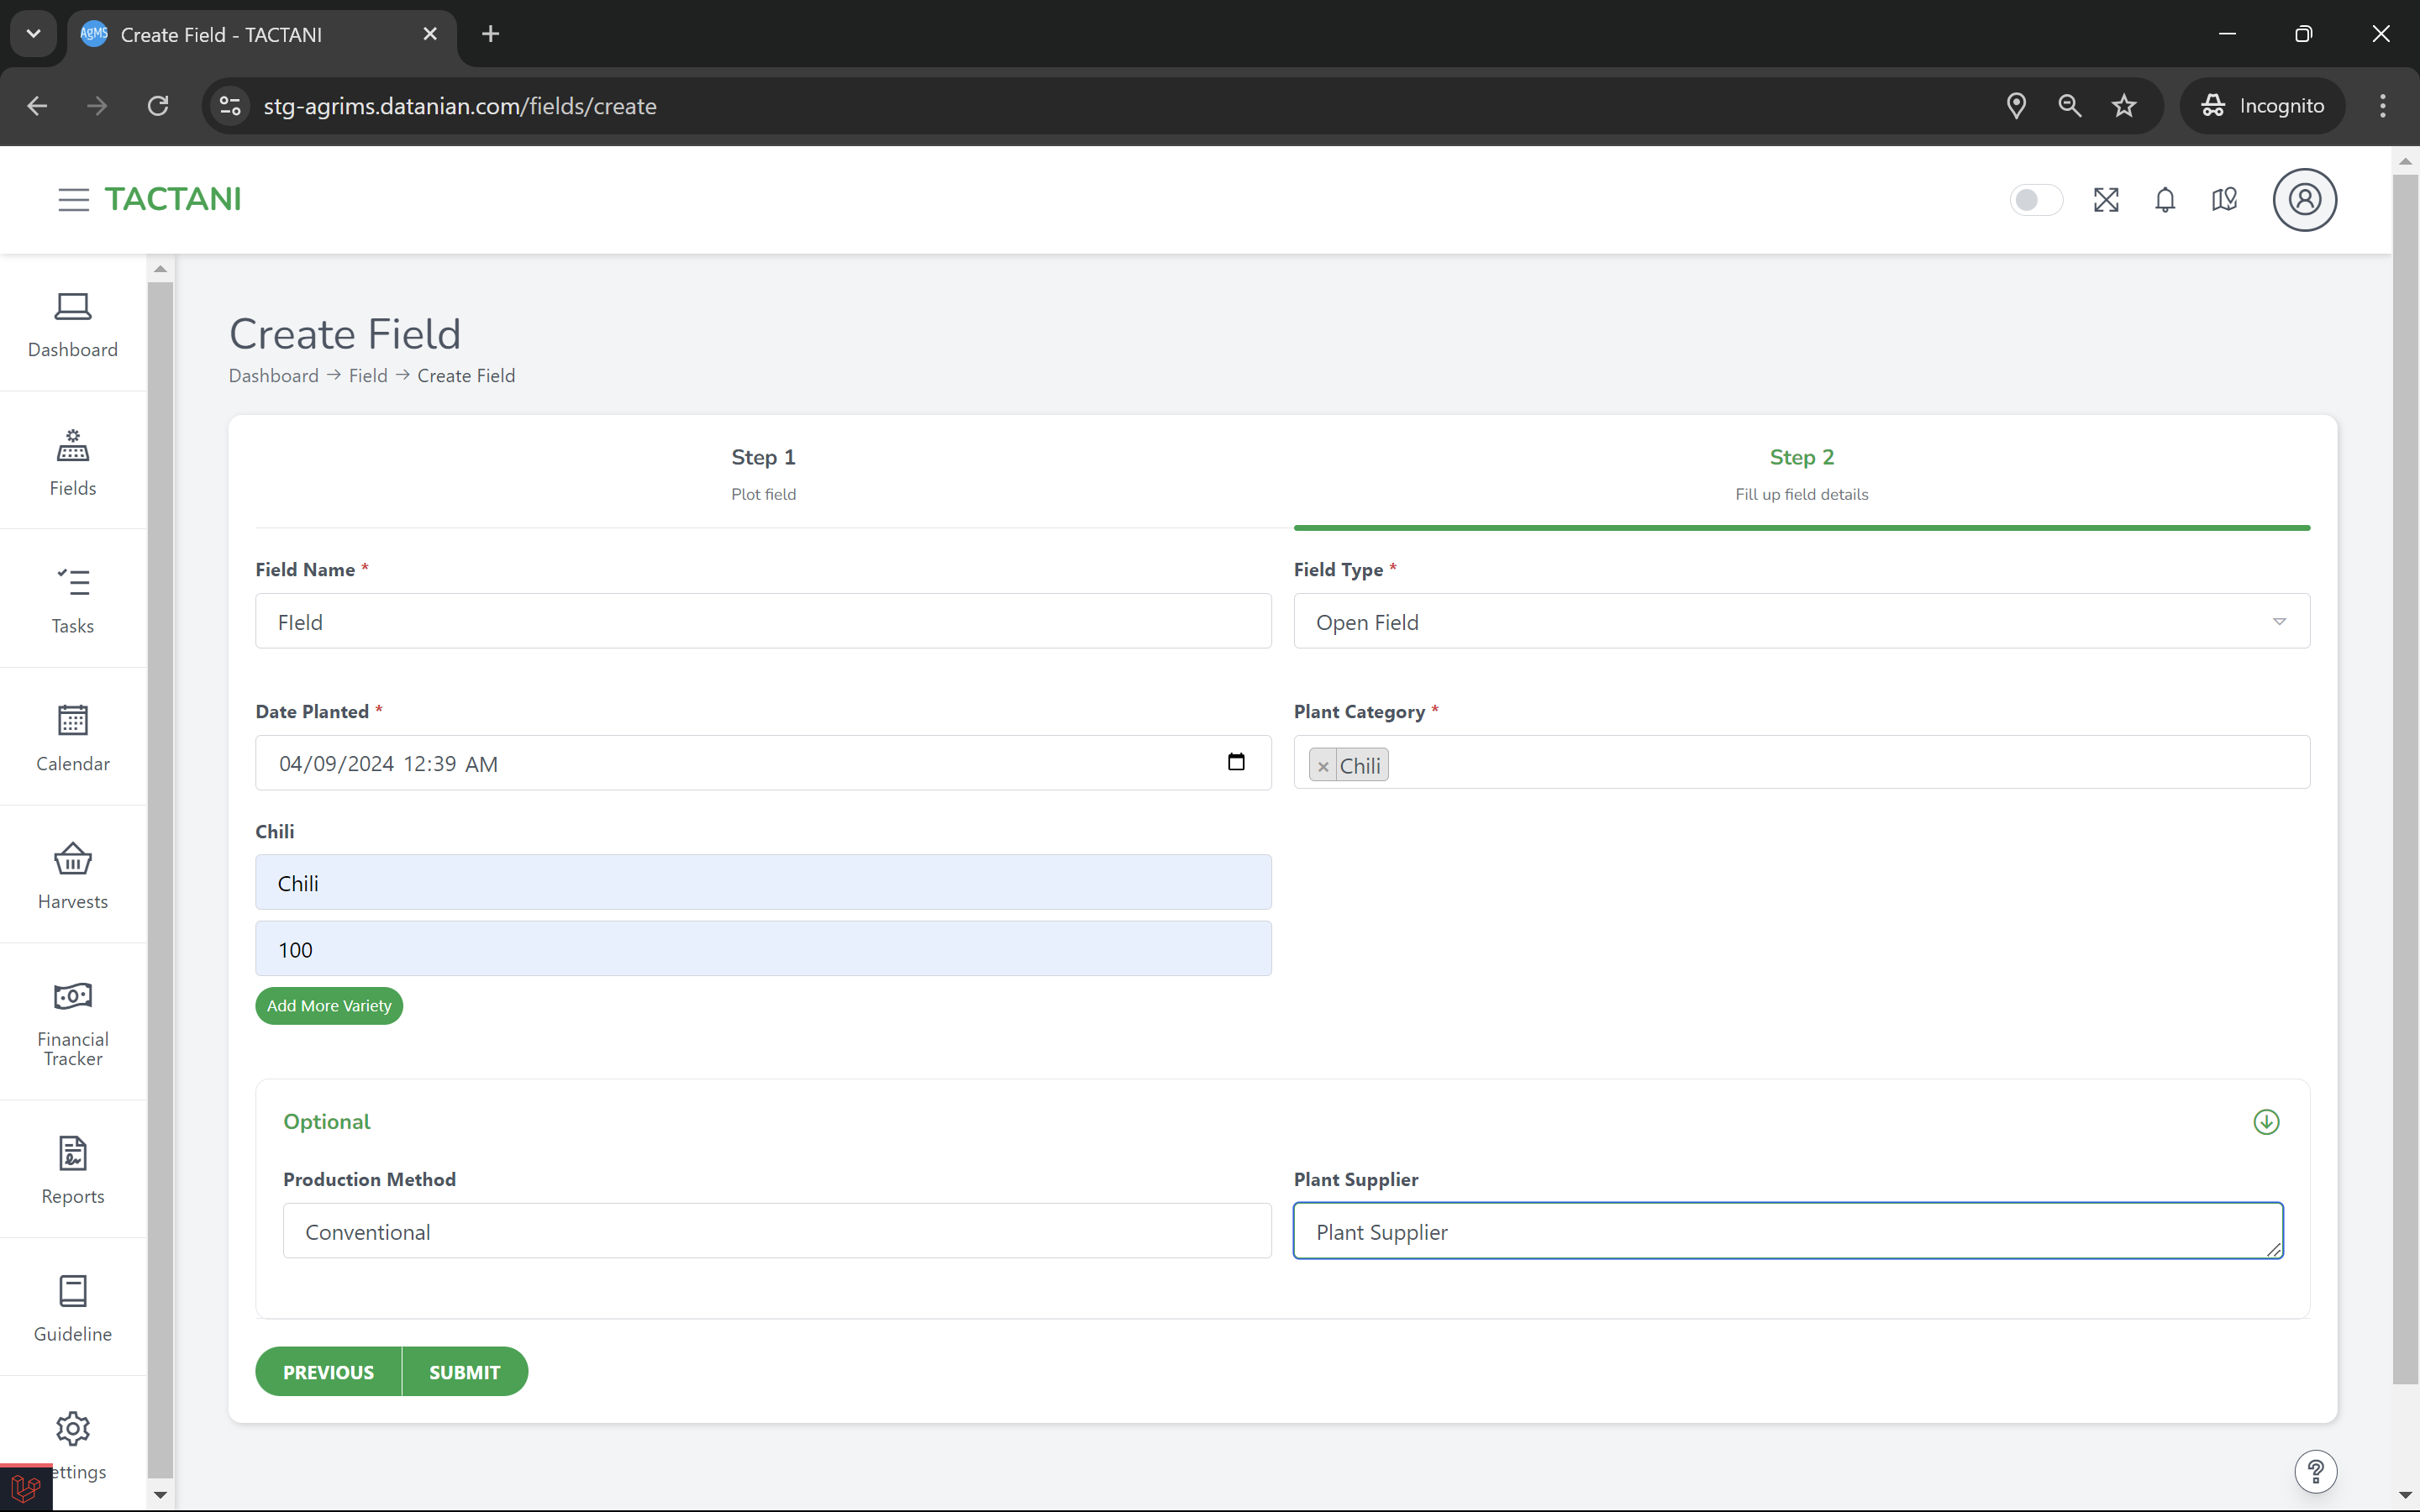Open Tasks in the sidebar
The image size is (2420, 1512).
(x=73, y=600)
